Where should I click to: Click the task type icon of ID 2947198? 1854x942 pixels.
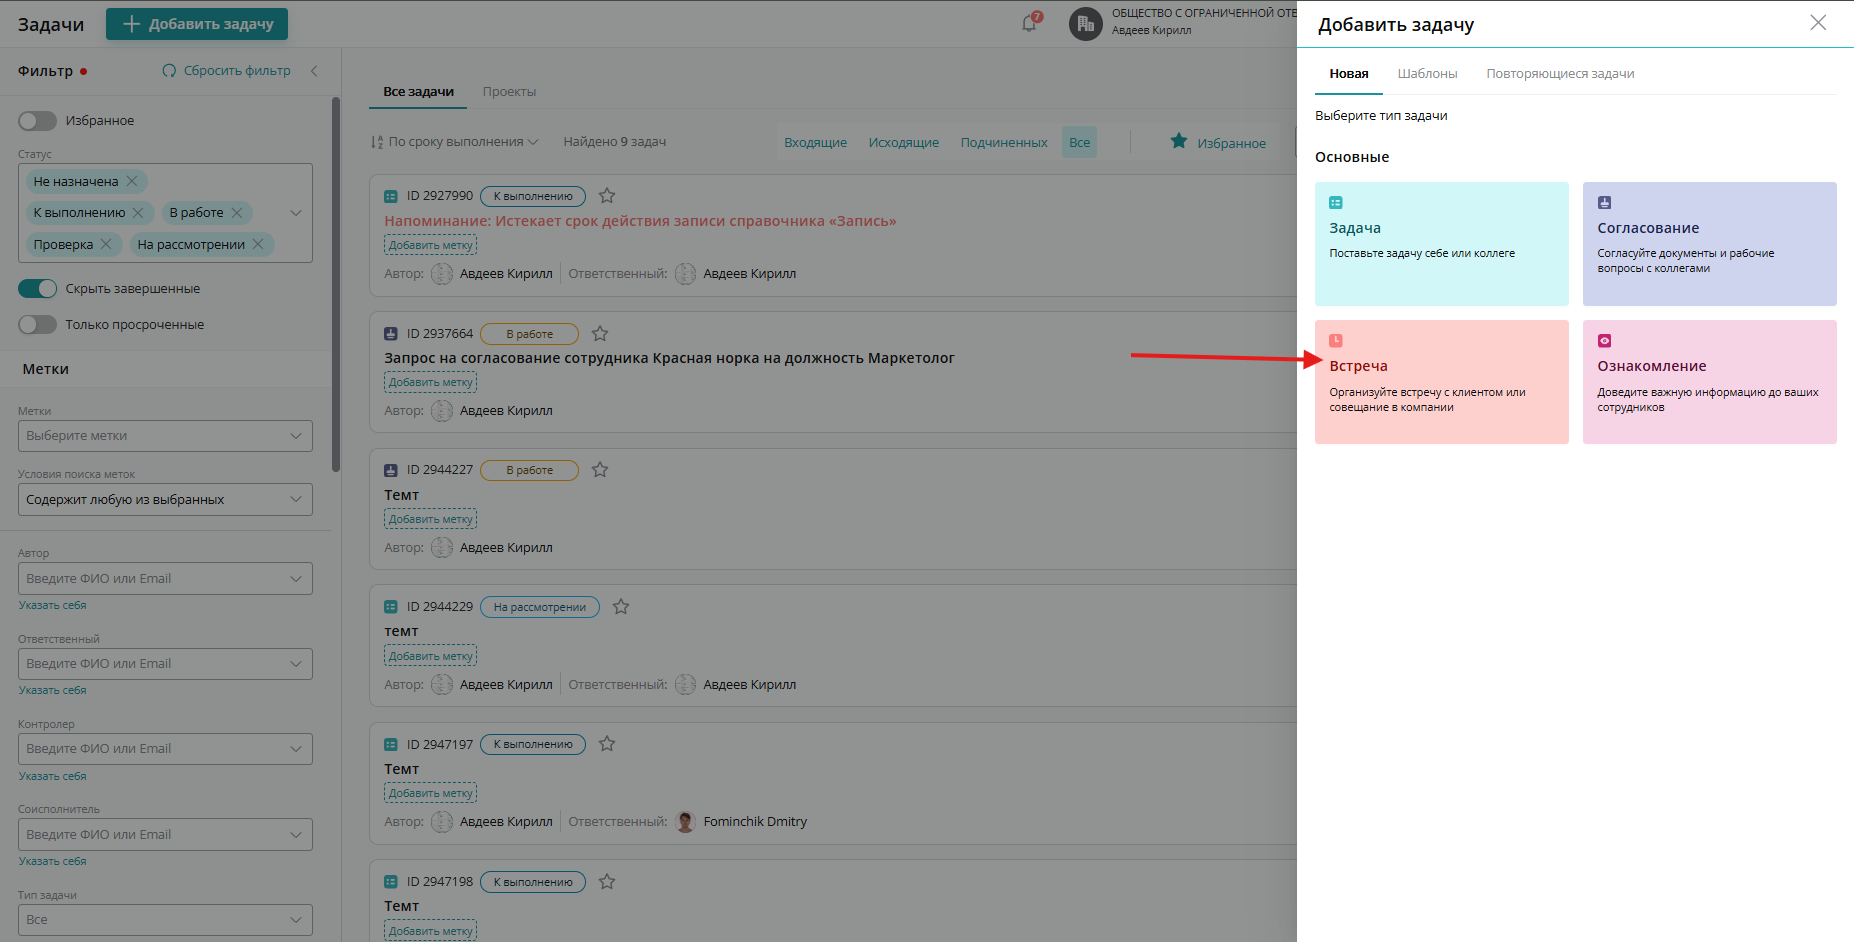391,882
